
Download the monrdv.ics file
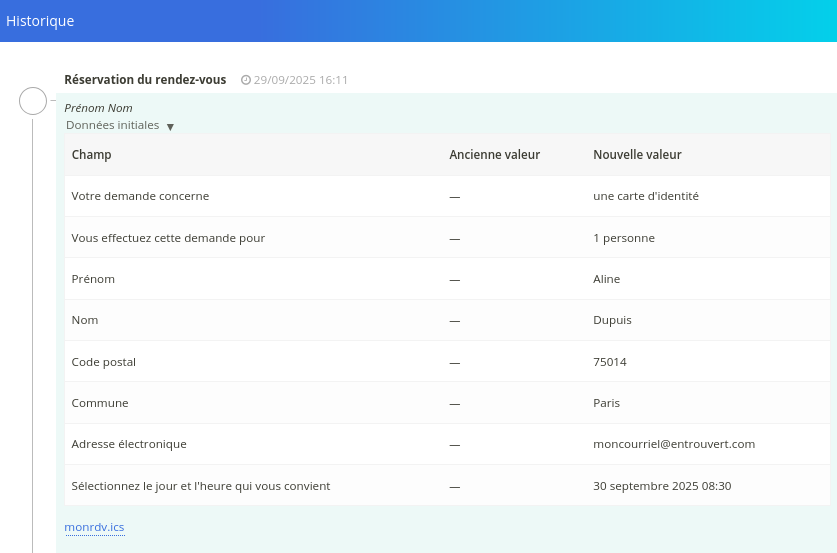tap(94, 527)
